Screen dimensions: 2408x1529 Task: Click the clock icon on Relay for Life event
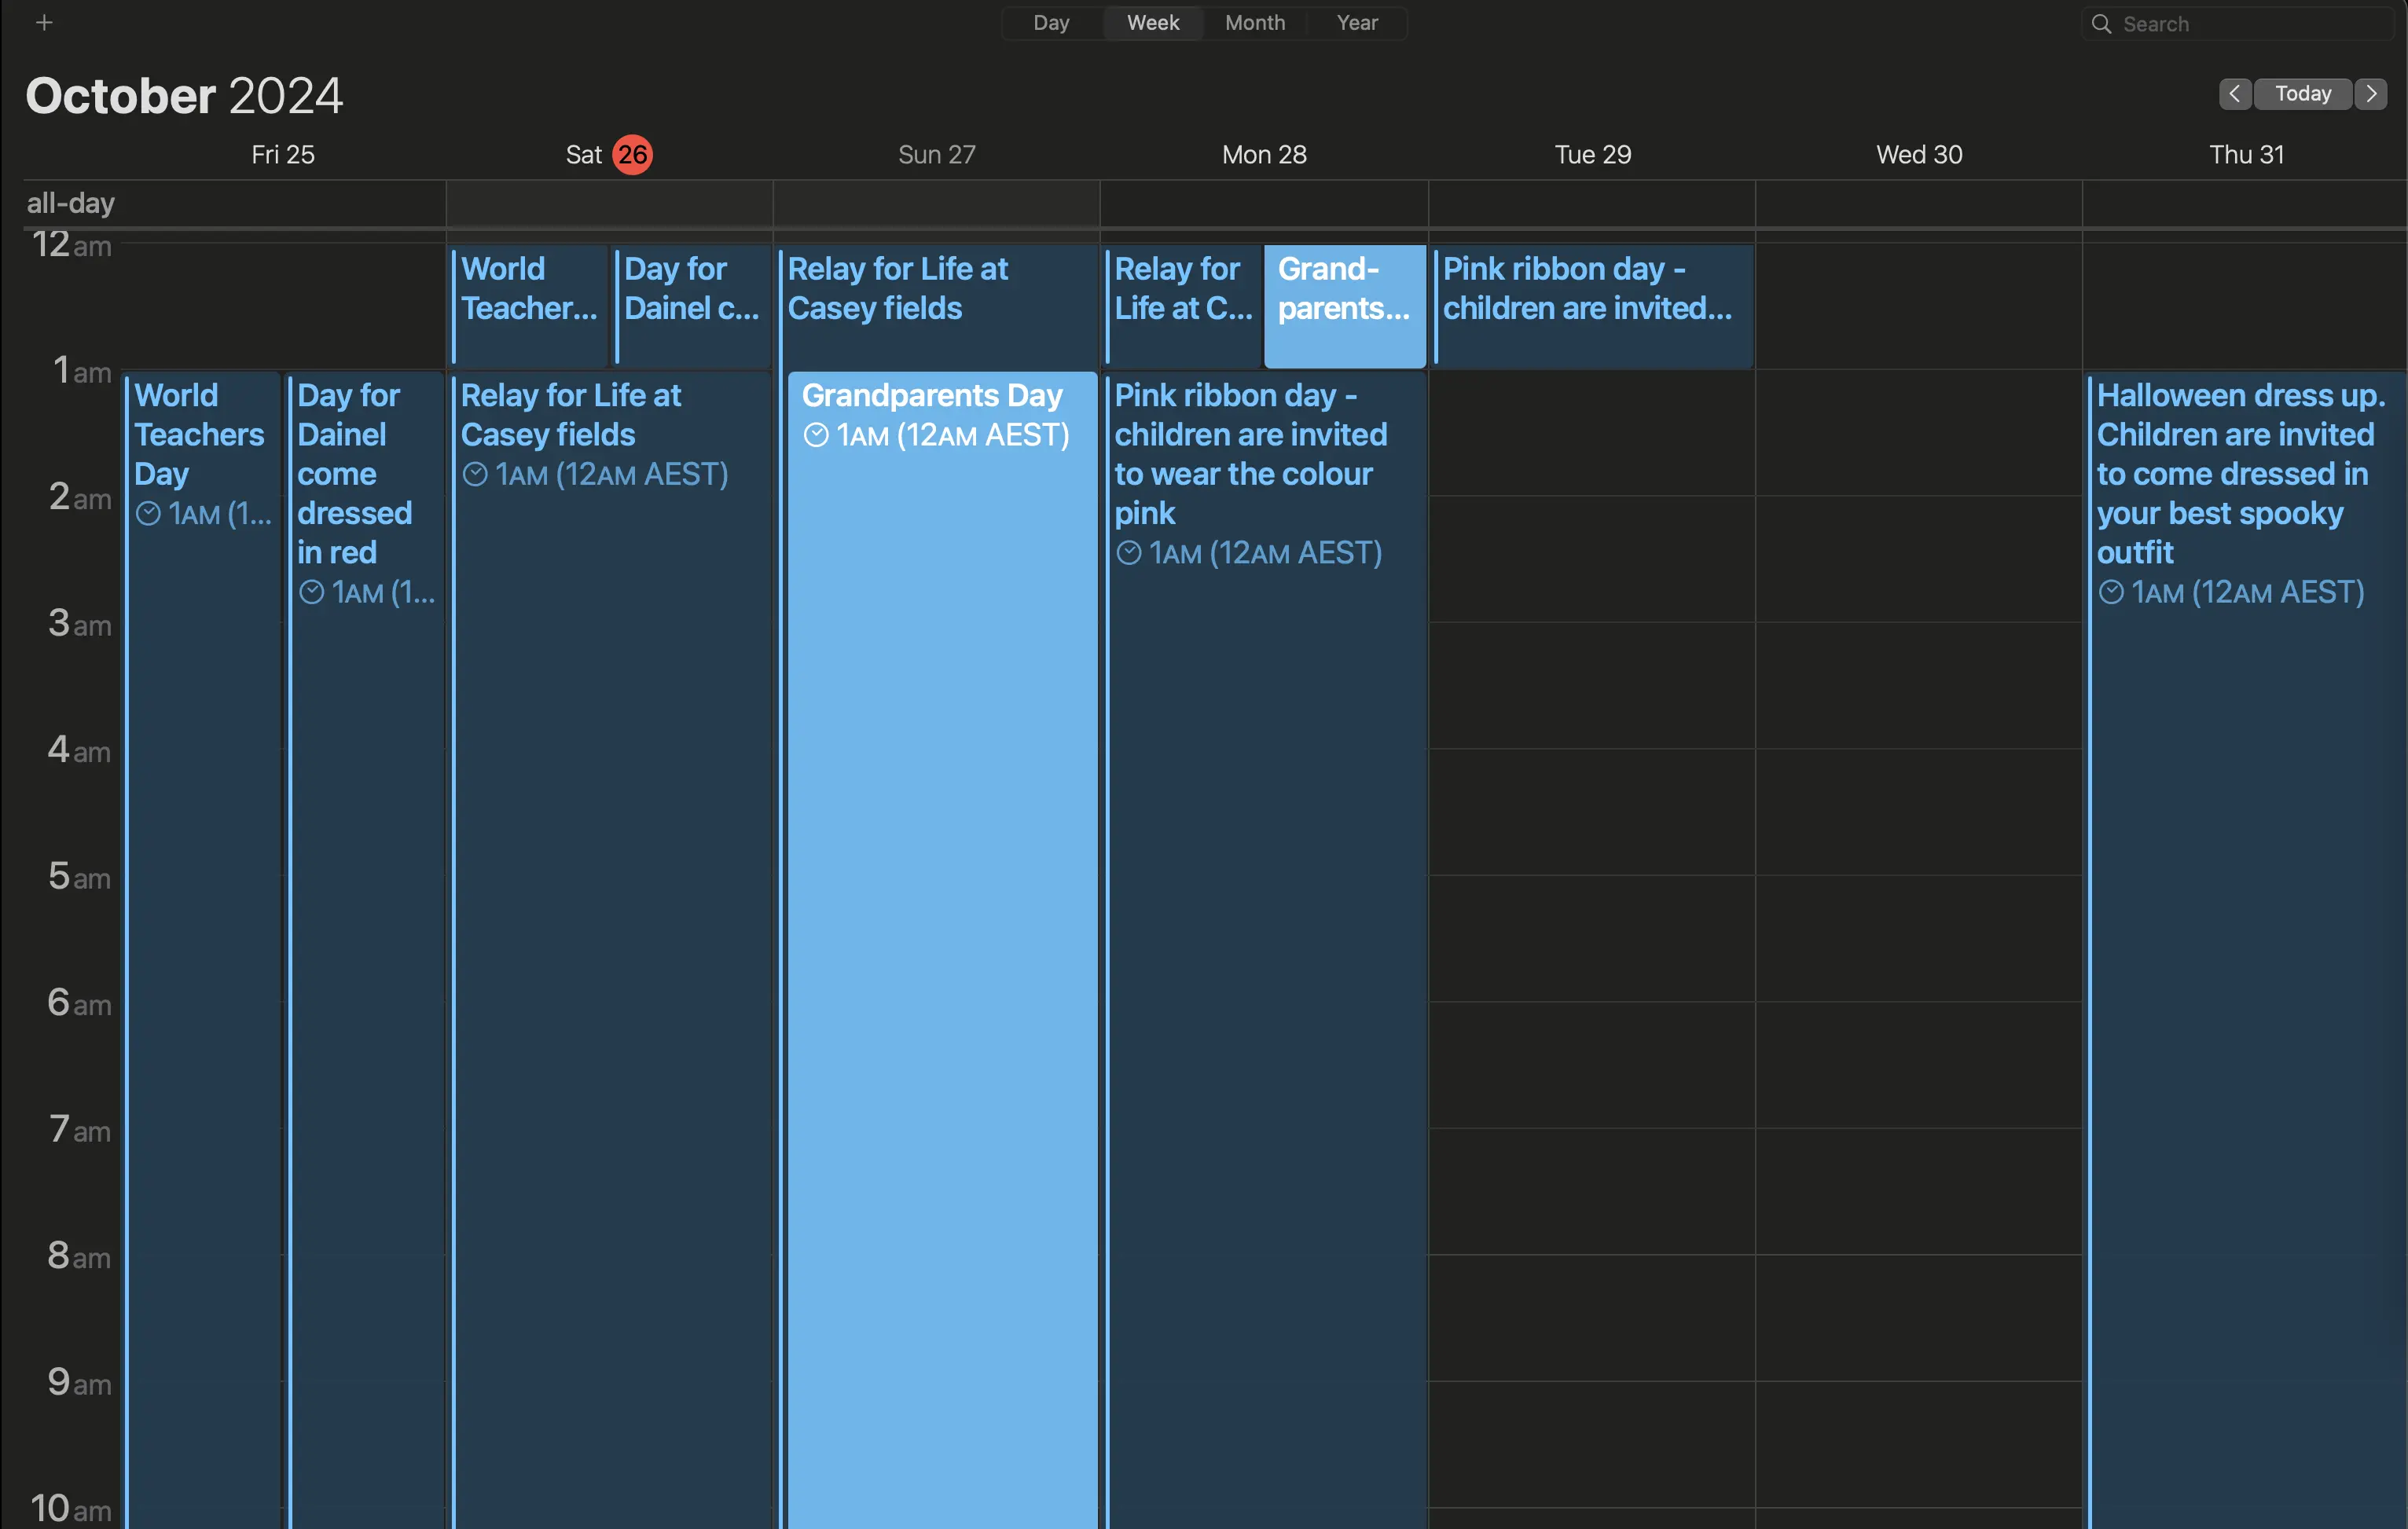pos(476,474)
